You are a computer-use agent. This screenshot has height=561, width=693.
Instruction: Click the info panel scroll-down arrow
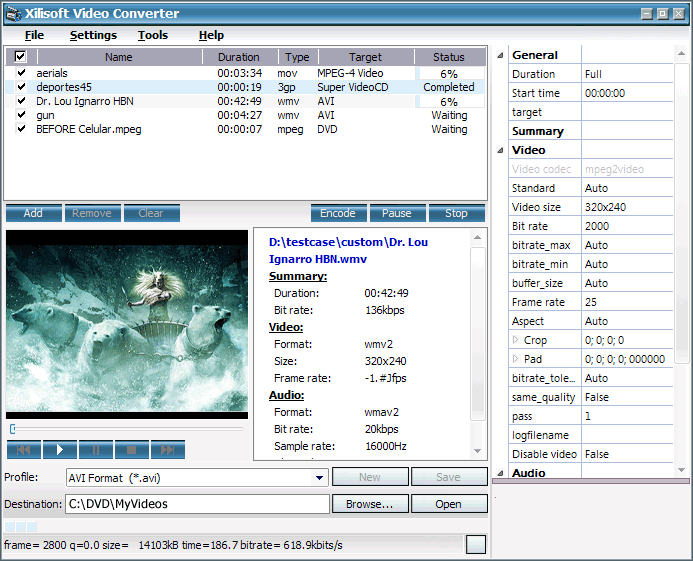point(477,451)
